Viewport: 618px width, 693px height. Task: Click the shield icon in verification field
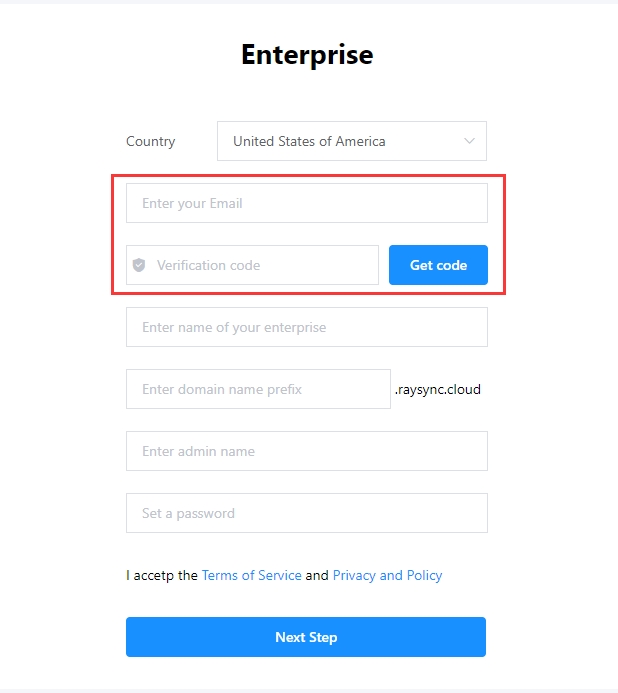pos(139,265)
